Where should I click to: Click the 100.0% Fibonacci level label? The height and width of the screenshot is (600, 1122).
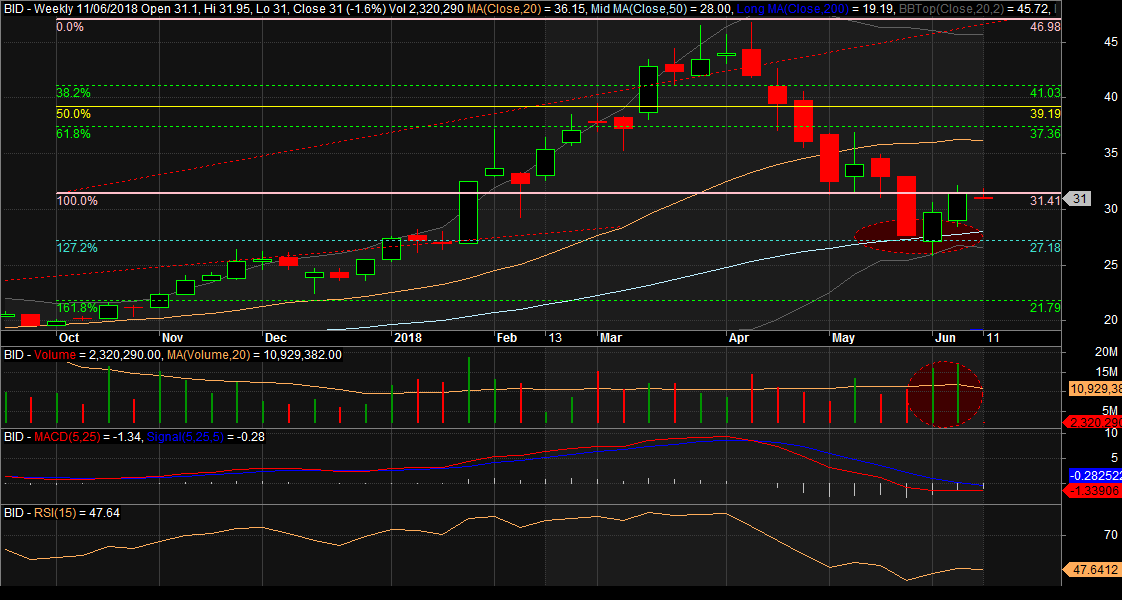coord(77,200)
